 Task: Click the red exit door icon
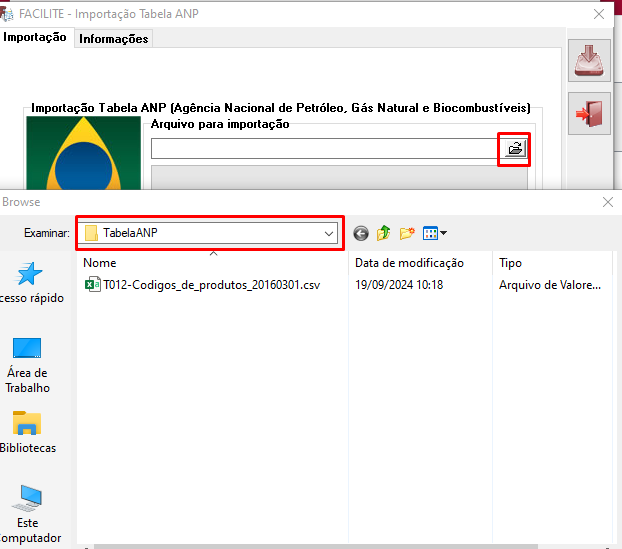click(589, 115)
